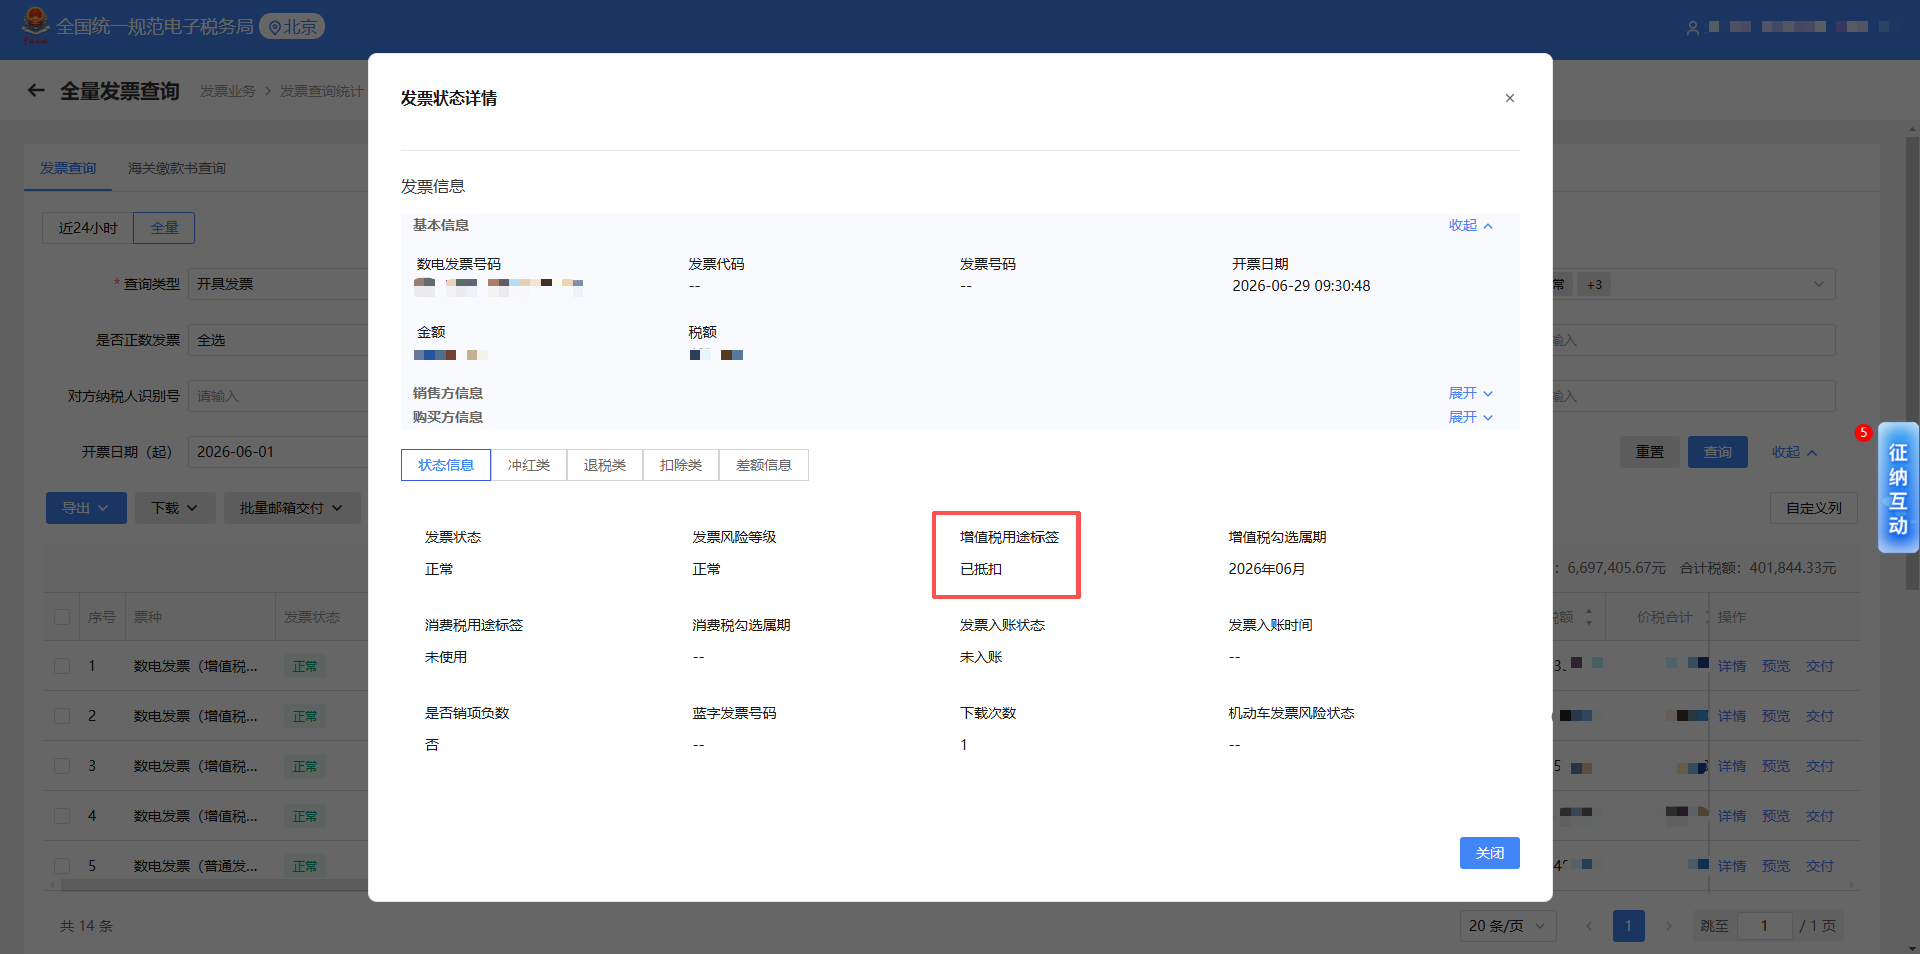Click the 自定义列 button
Image resolution: width=1920 pixels, height=954 pixels.
pyautogui.click(x=1814, y=508)
